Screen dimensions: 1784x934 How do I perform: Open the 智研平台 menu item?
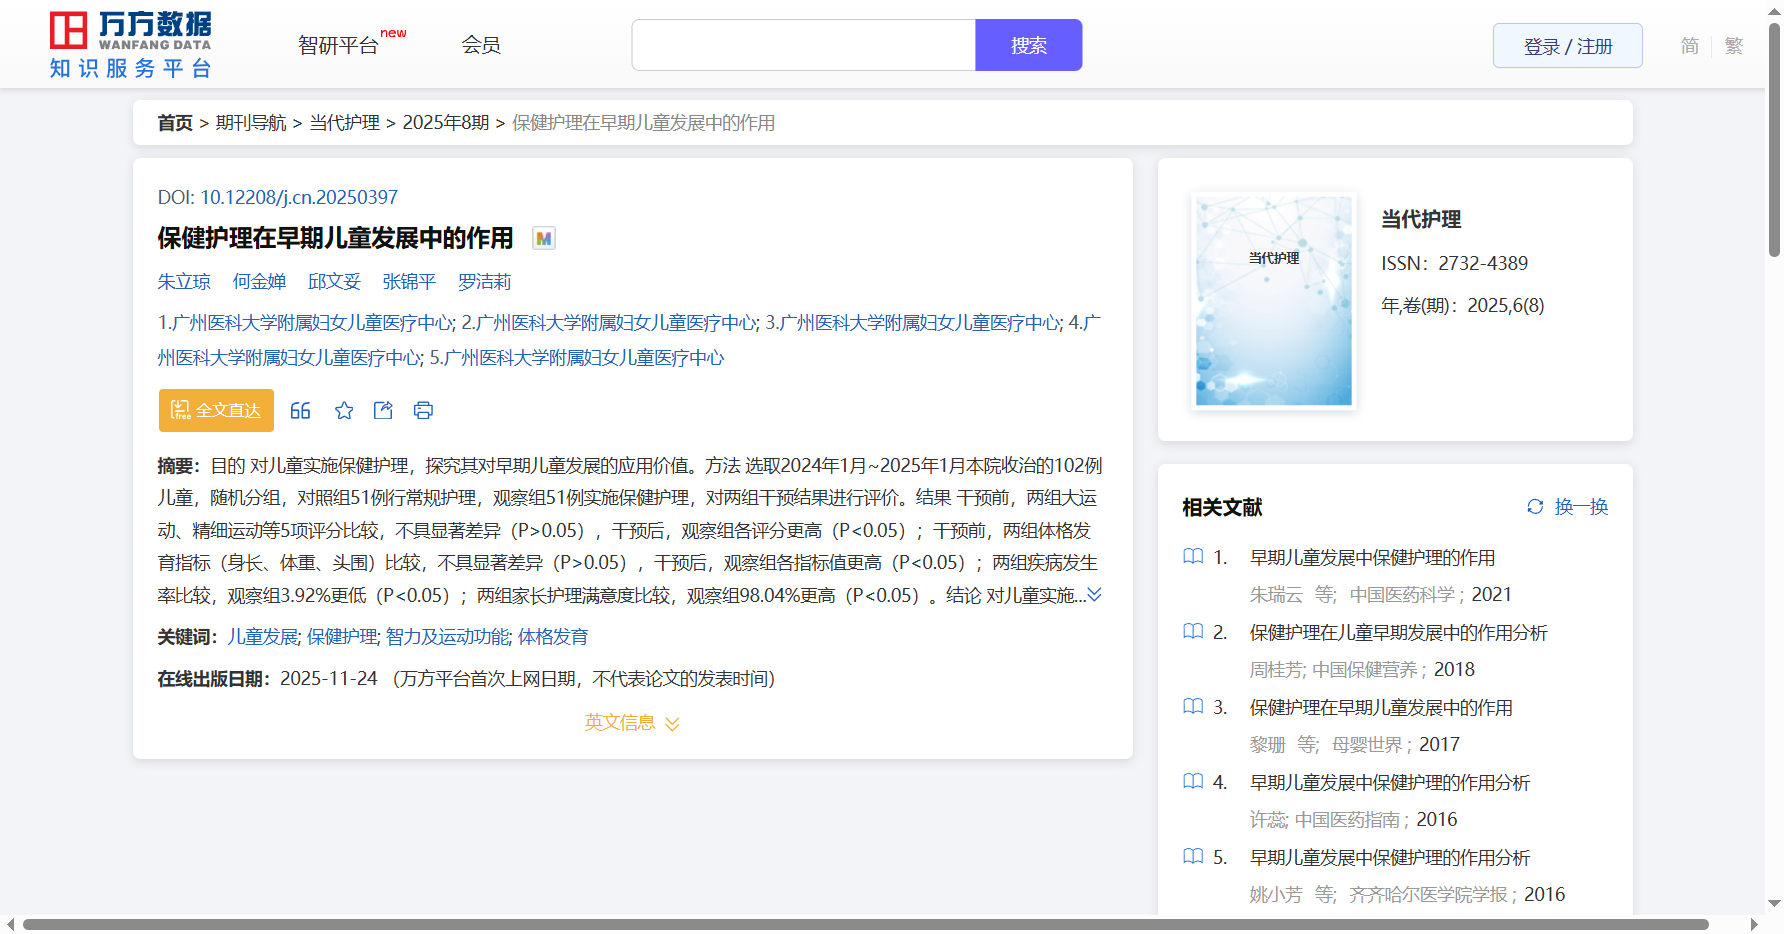coord(339,46)
